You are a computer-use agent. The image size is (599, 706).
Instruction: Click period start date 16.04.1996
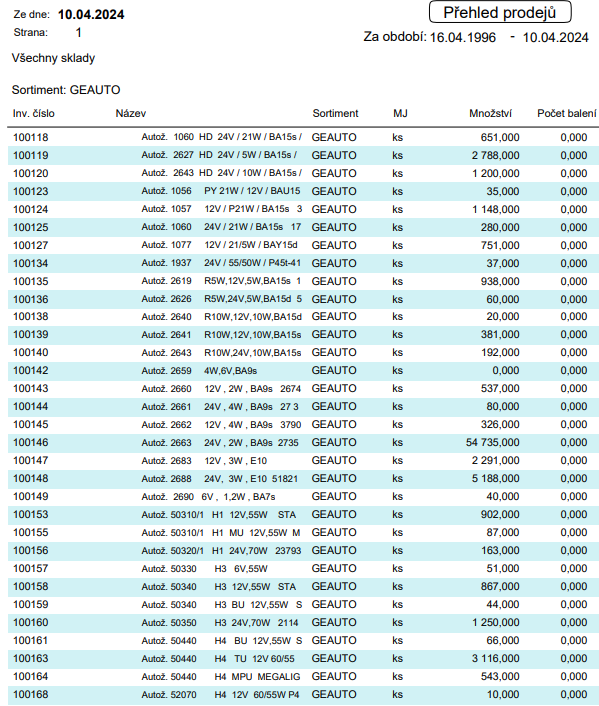[x=463, y=37]
